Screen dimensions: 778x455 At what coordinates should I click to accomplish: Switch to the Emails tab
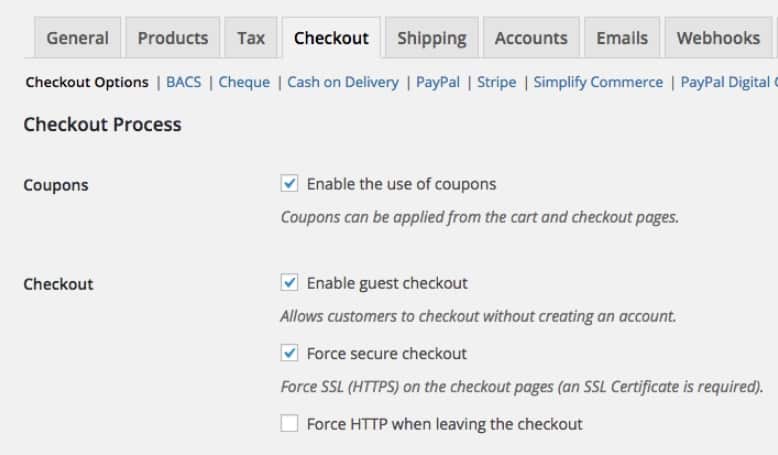coord(622,38)
